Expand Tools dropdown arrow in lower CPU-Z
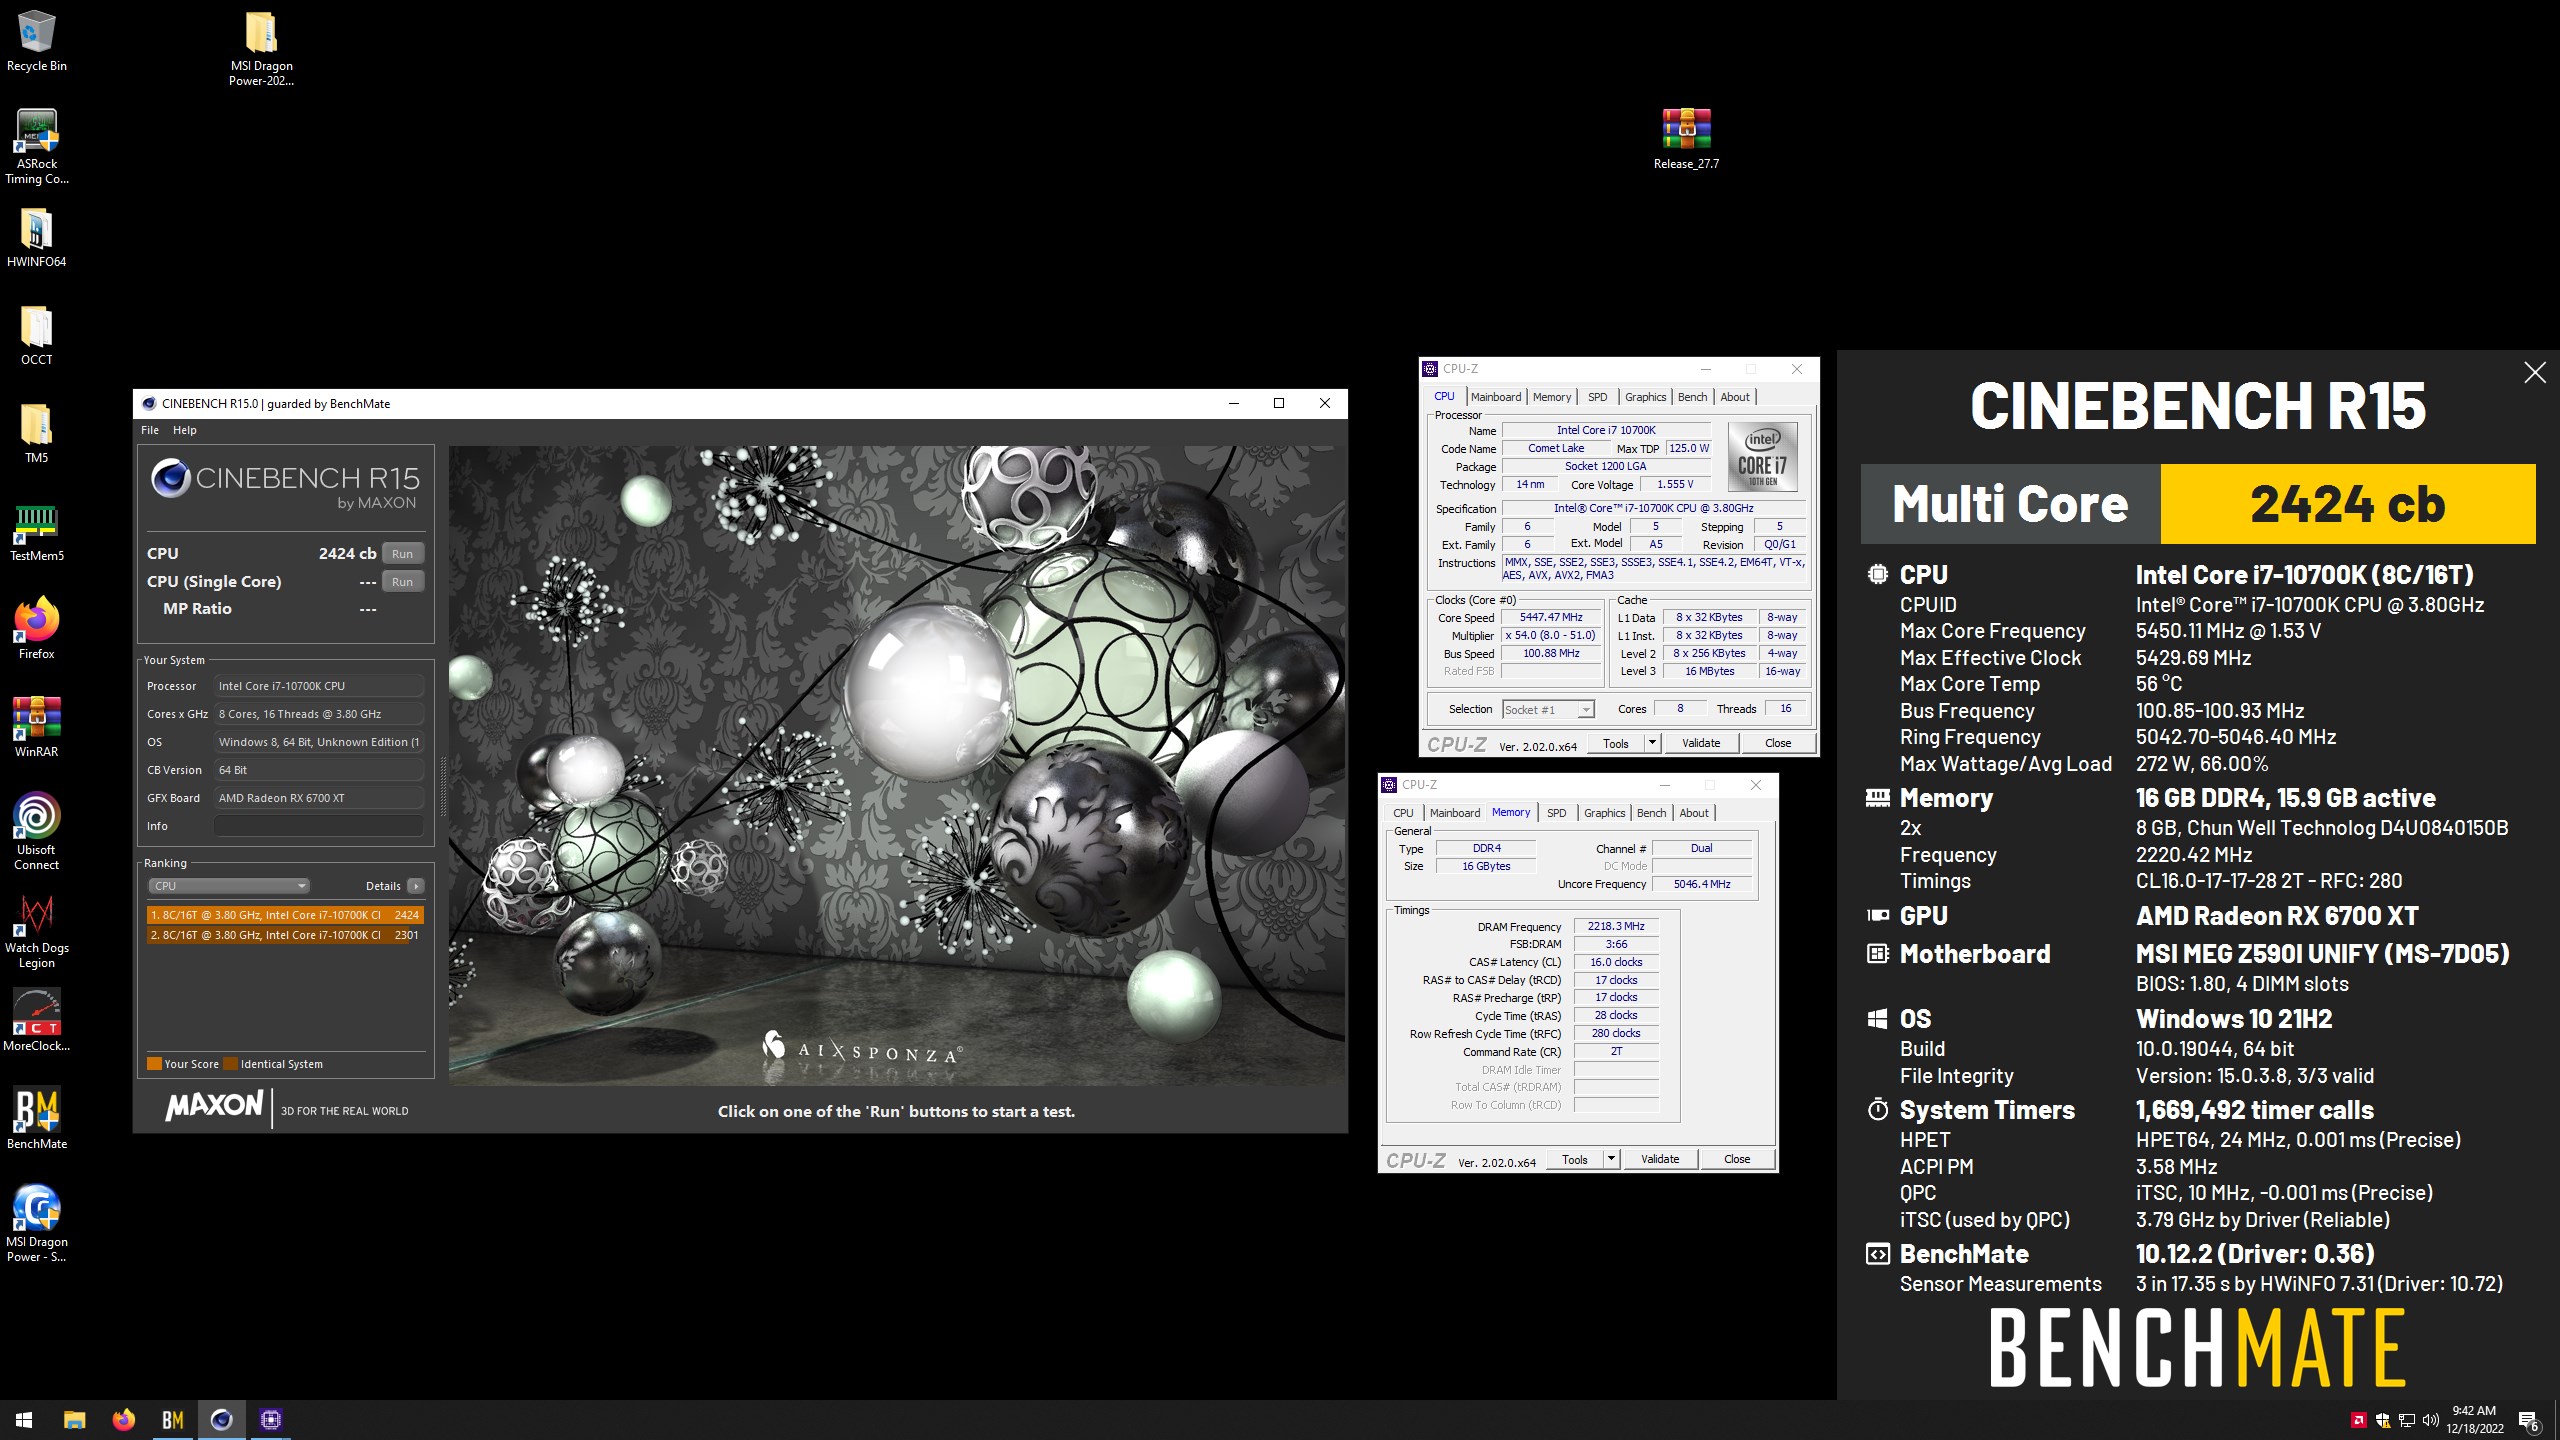This screenshot has width=2560, height=1440. tap(1611, 1159)
